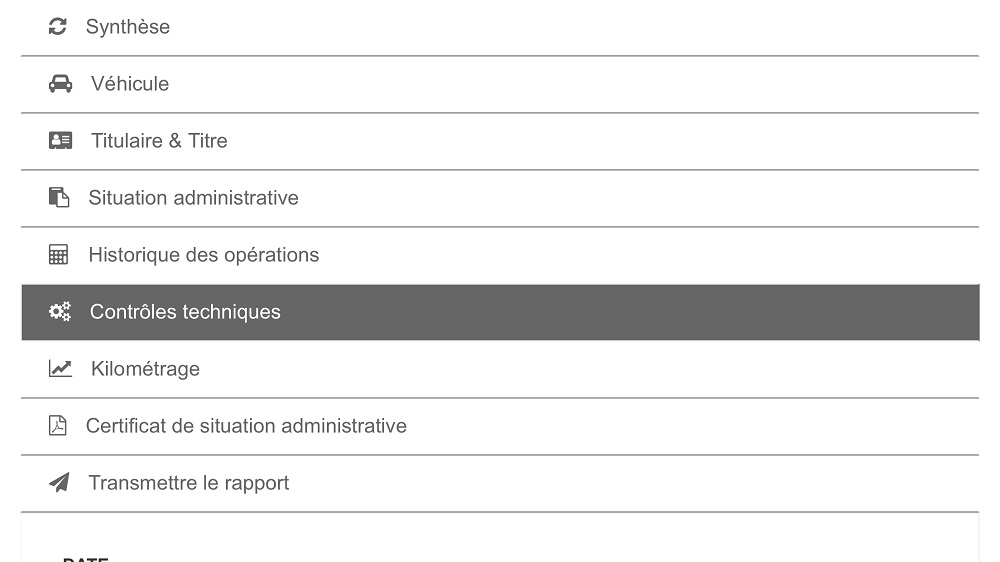The image size is (1000, 562).
Task: Open the Synthèse section
Action: coord(500,27)
